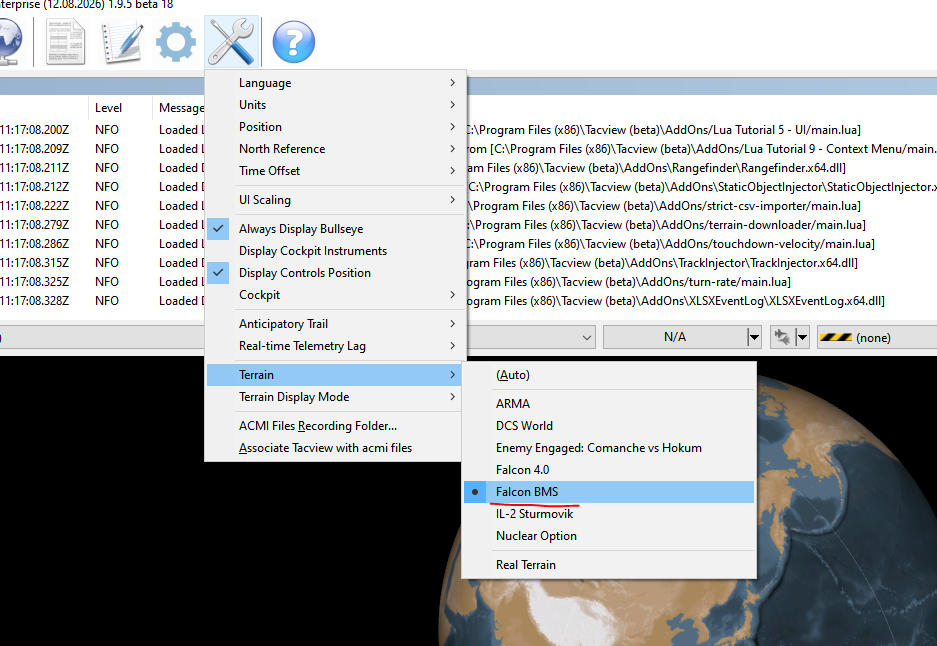This screenshot has width=937, height=646.
Task: Select Real Terrain option
Action: (x=608, y=565)
